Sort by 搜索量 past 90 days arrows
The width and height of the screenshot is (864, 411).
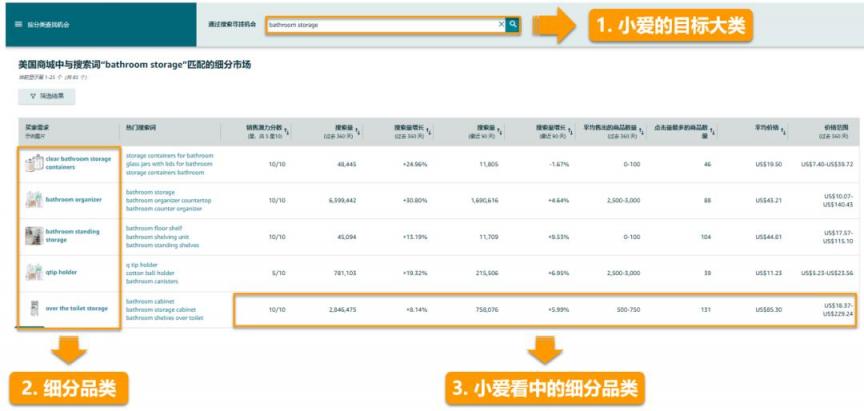(500, 131)
